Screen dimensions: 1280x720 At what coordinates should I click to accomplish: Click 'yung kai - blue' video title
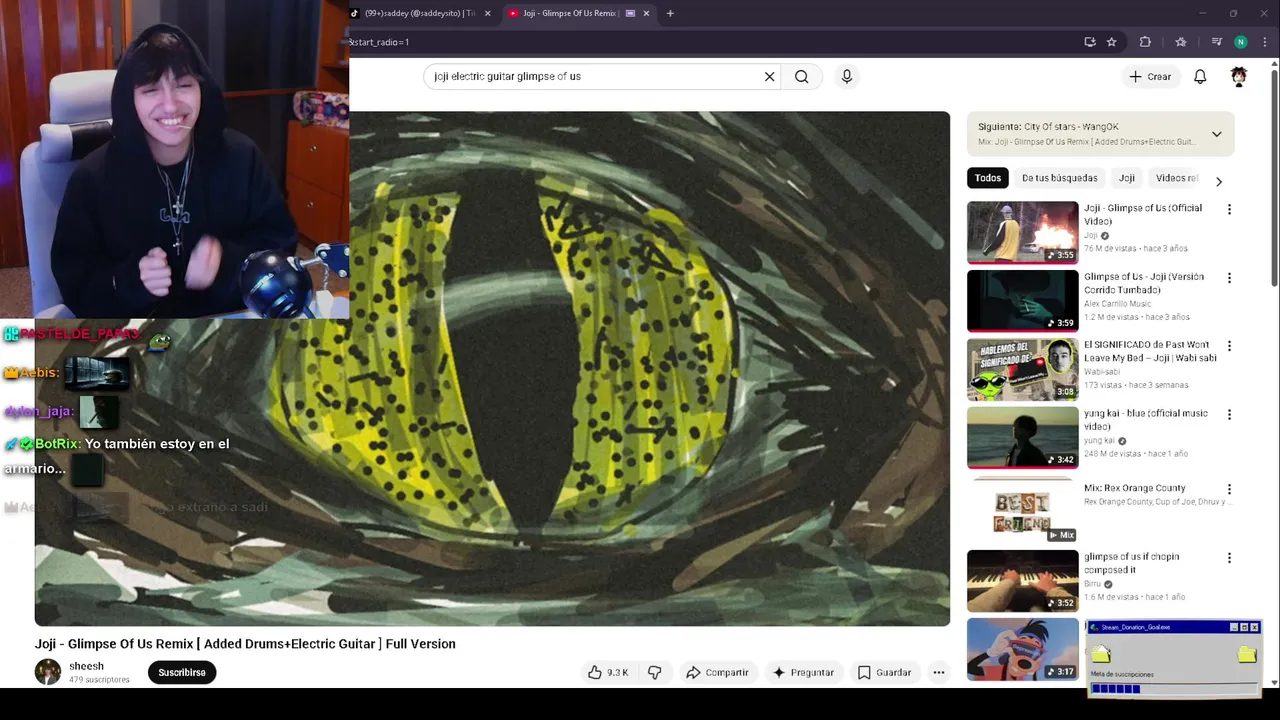1146,419
